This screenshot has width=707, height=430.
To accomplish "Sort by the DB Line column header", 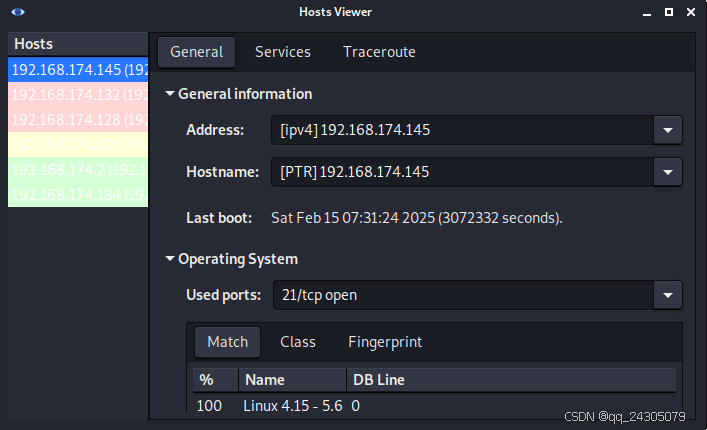I will (511, 380).
